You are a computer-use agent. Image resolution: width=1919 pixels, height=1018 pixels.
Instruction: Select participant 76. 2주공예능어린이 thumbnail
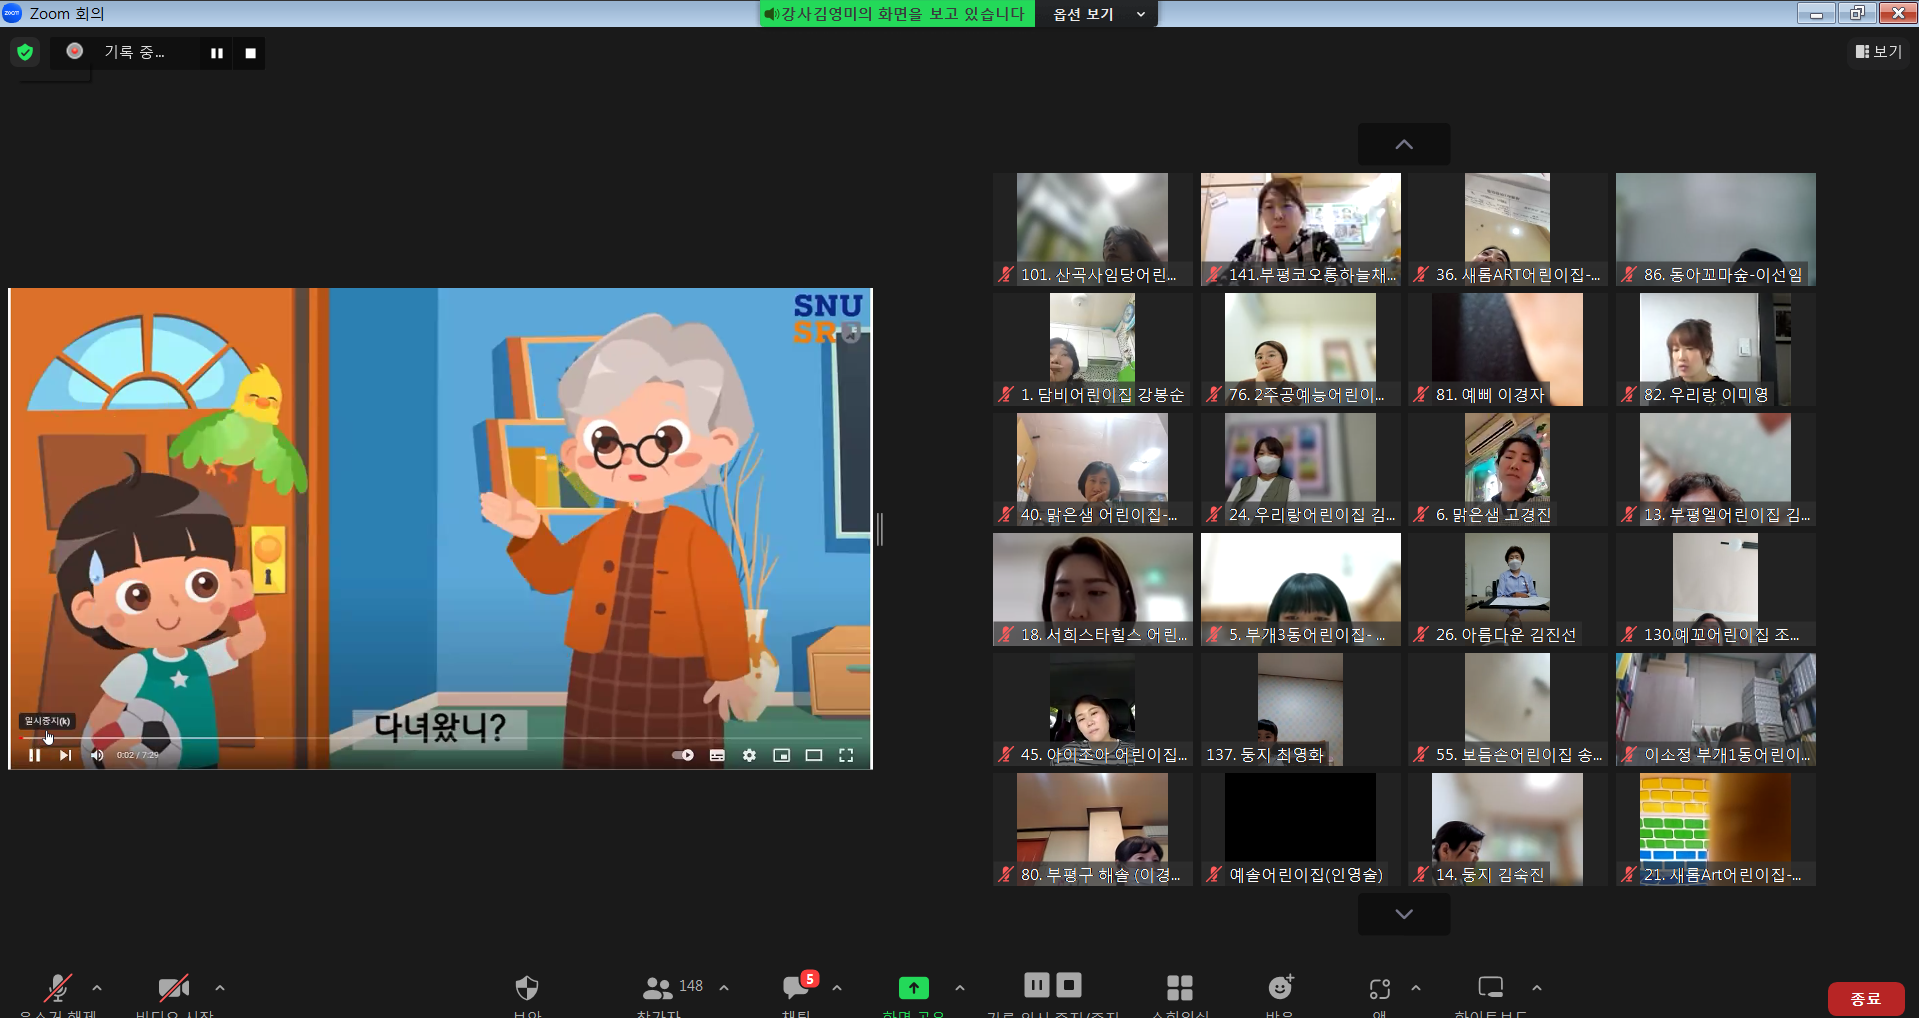coord(1300,349)
